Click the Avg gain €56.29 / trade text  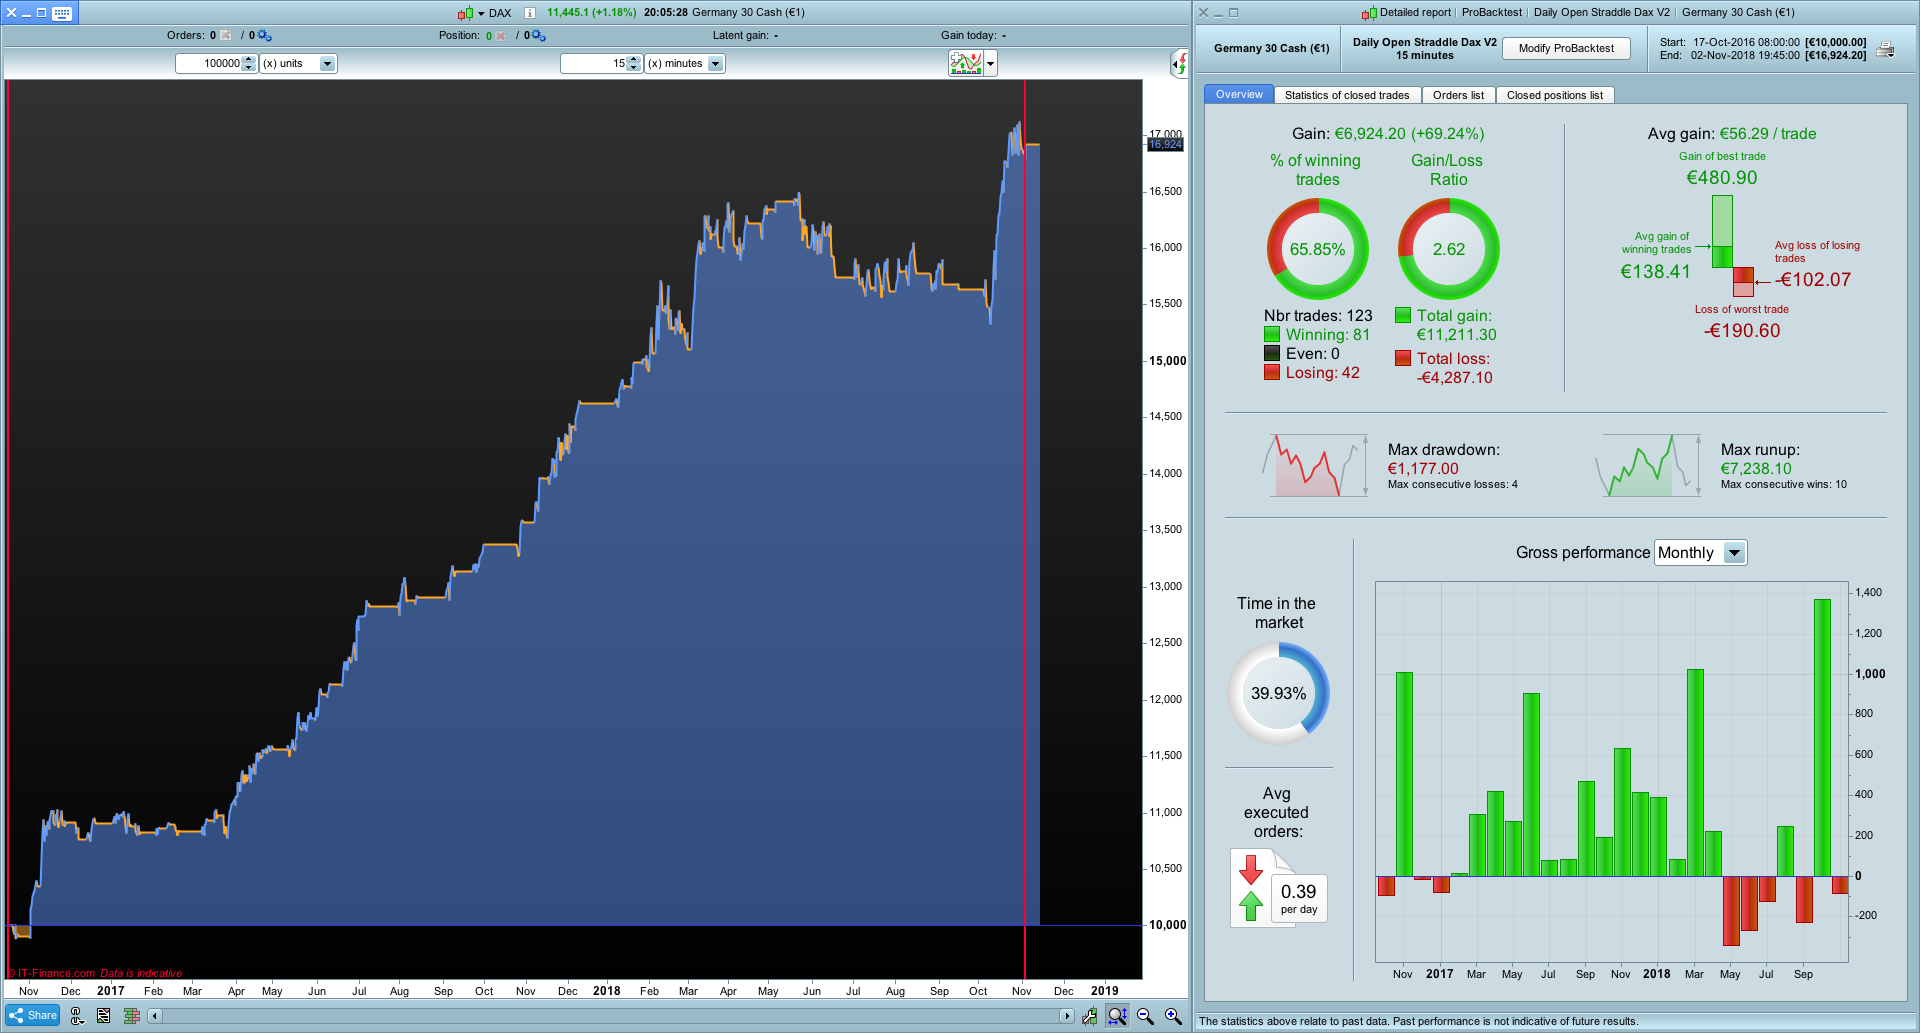tap(1732, 134)
